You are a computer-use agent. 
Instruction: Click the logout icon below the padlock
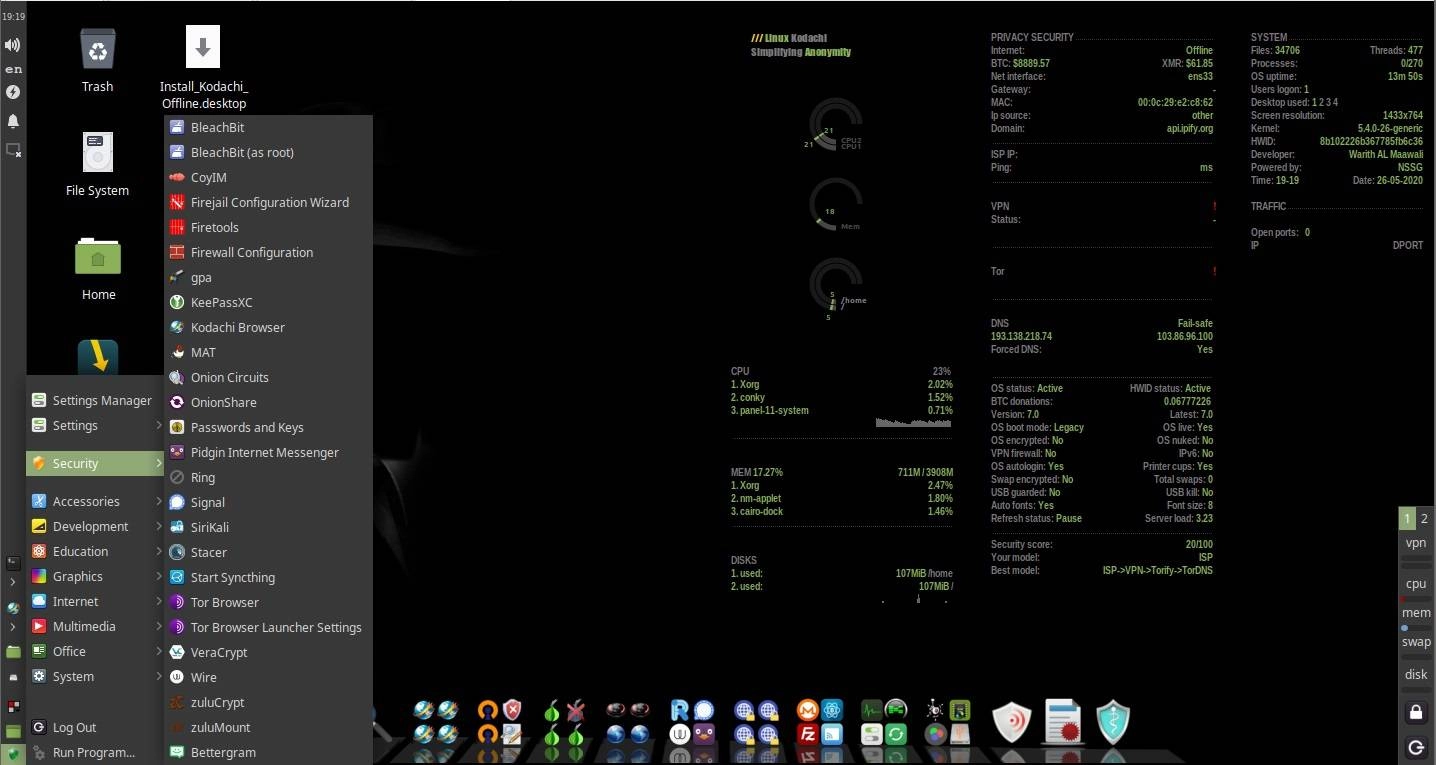(x=1416, y=747)
